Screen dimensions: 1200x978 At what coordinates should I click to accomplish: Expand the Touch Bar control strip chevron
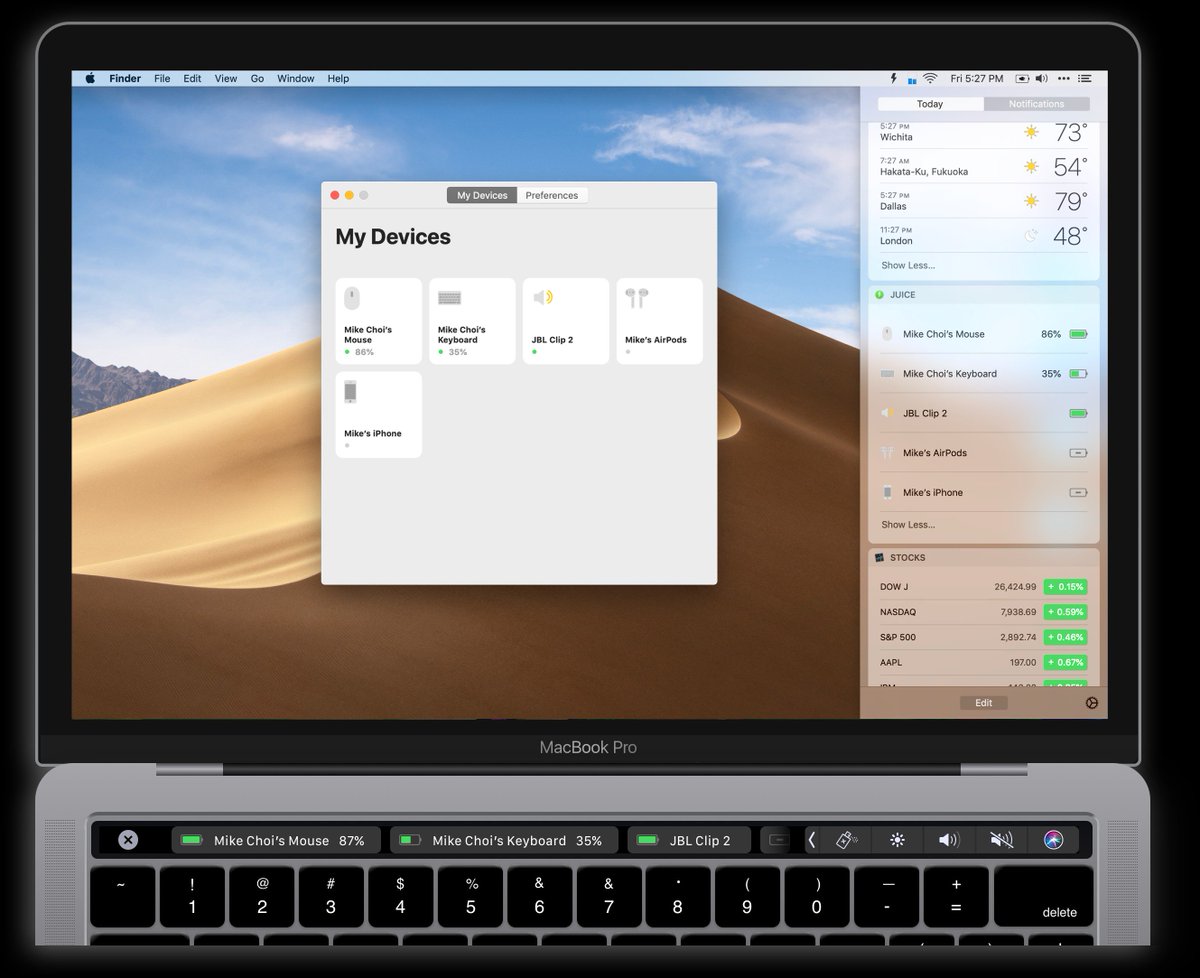(x=812, y=840)
